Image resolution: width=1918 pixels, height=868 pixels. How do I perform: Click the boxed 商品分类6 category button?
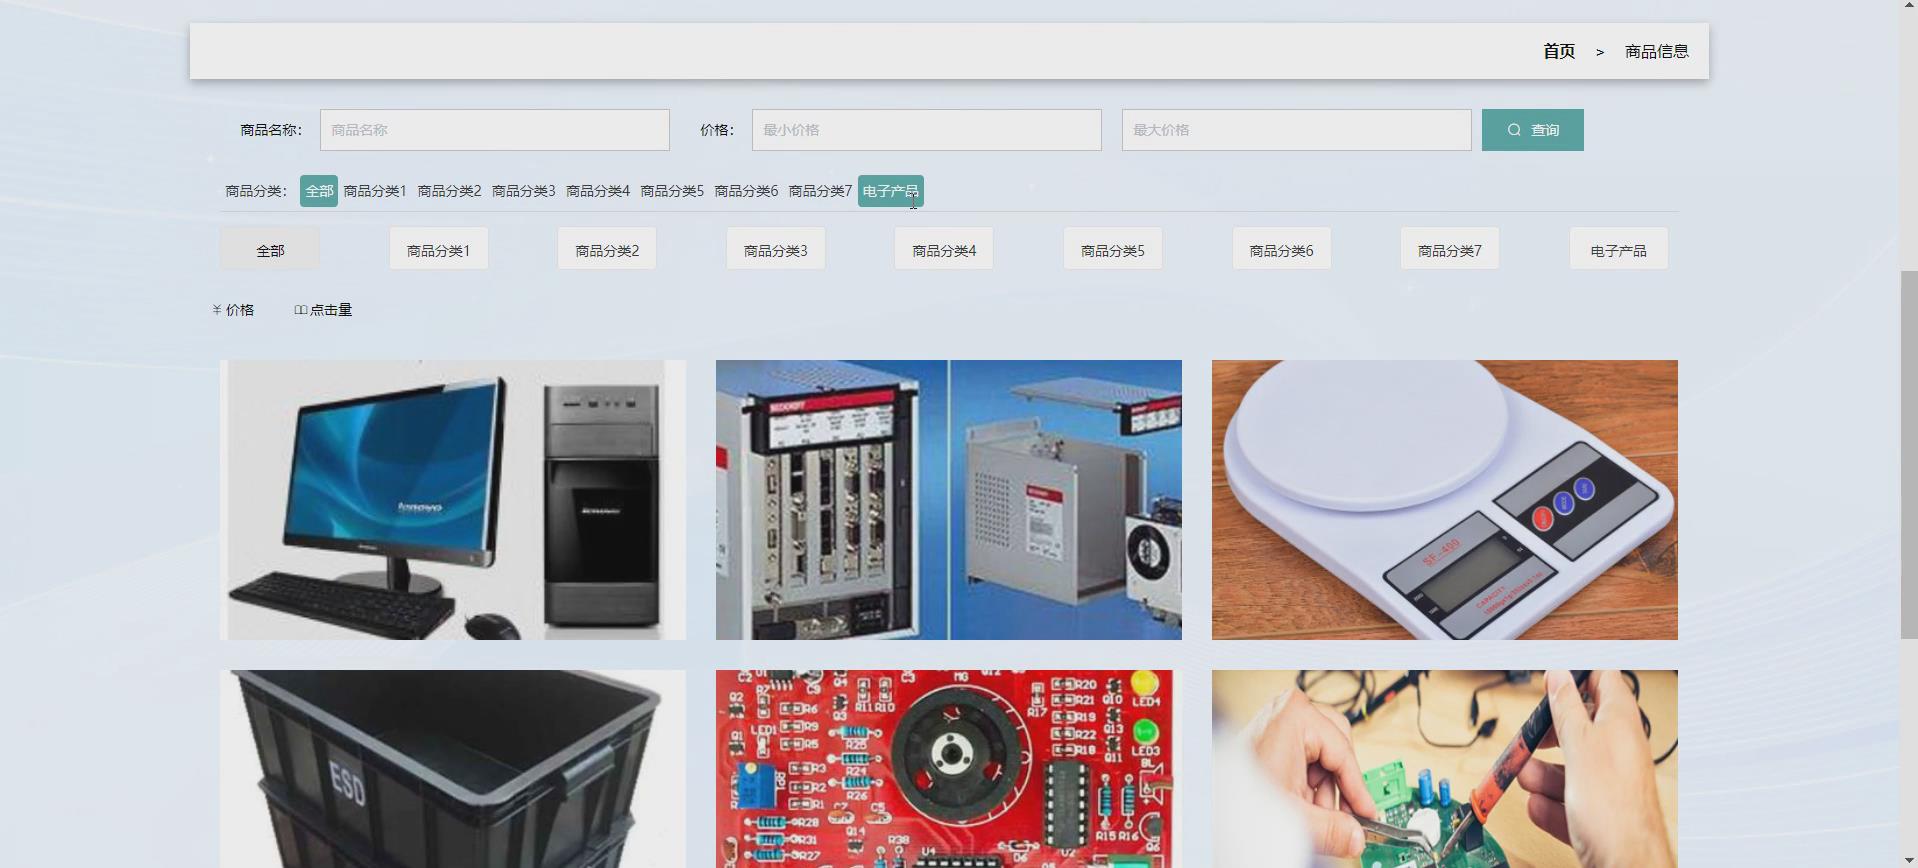1282,249
